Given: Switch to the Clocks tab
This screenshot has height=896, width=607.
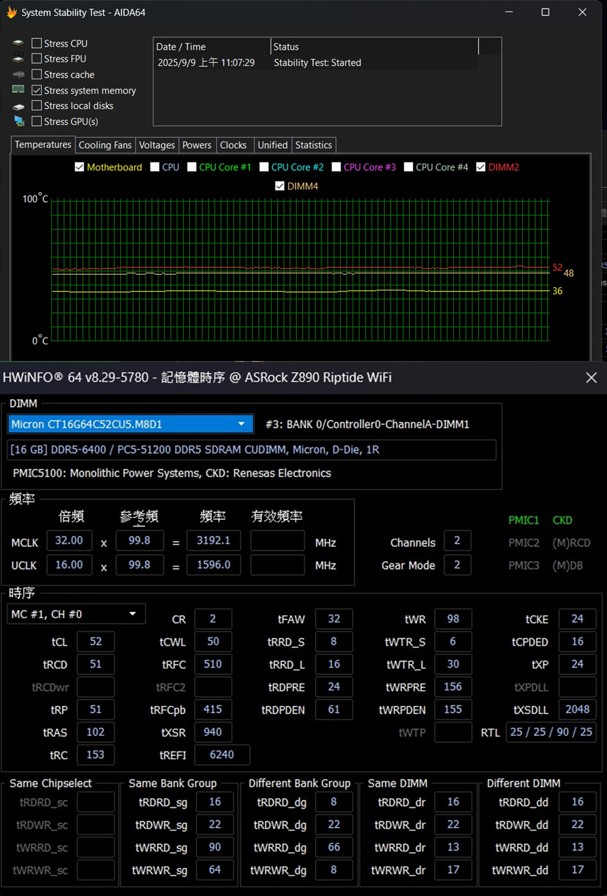Looking at the screenshot, I should pyautogui.click(x=233, y=145).
